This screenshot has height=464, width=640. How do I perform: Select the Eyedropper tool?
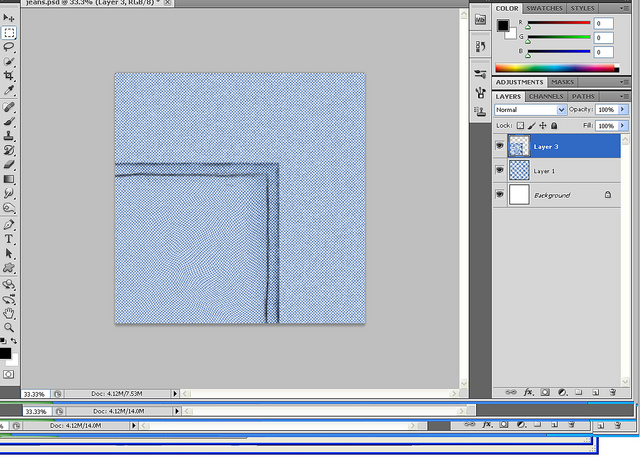click(9, 90)
